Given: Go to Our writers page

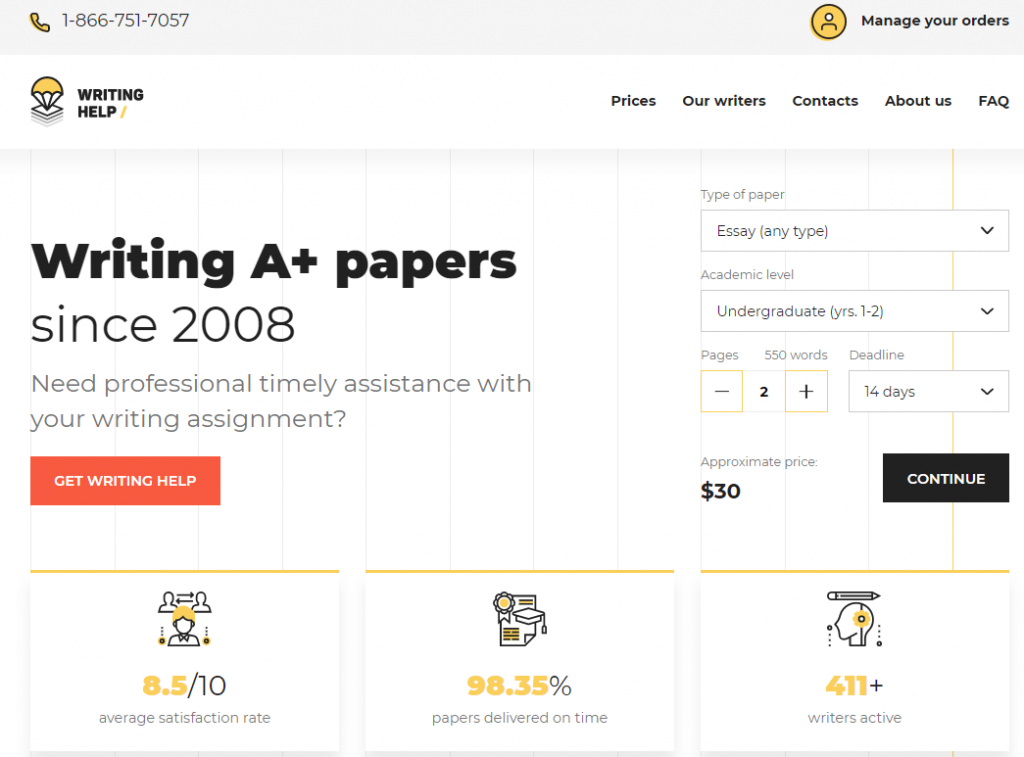Looking at the screenshot, I should [724, 101].
